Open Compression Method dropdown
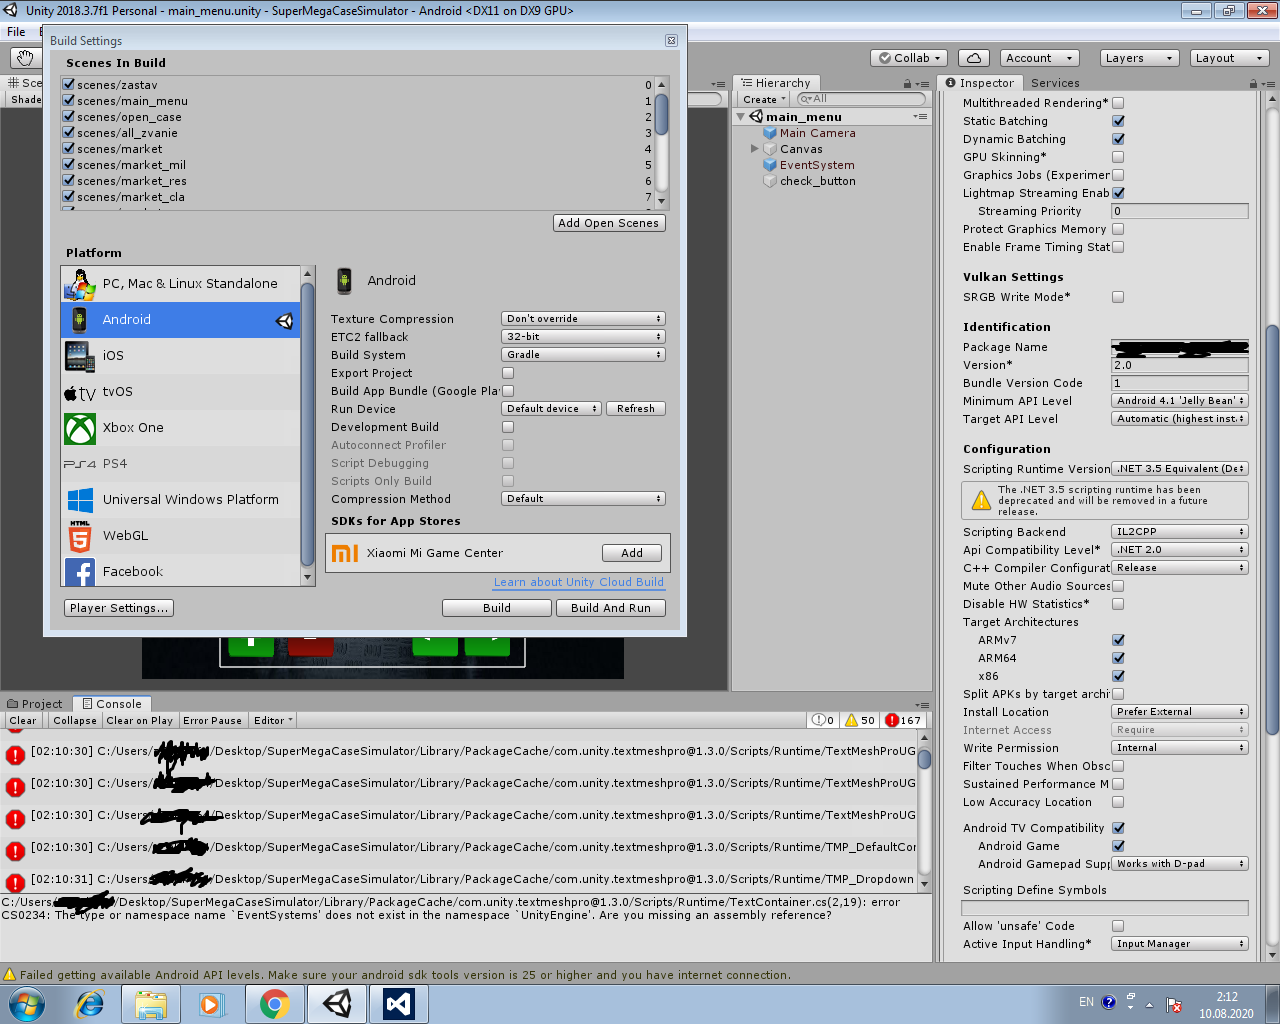Viewport: 1280px width, 1024px height. 583,499
